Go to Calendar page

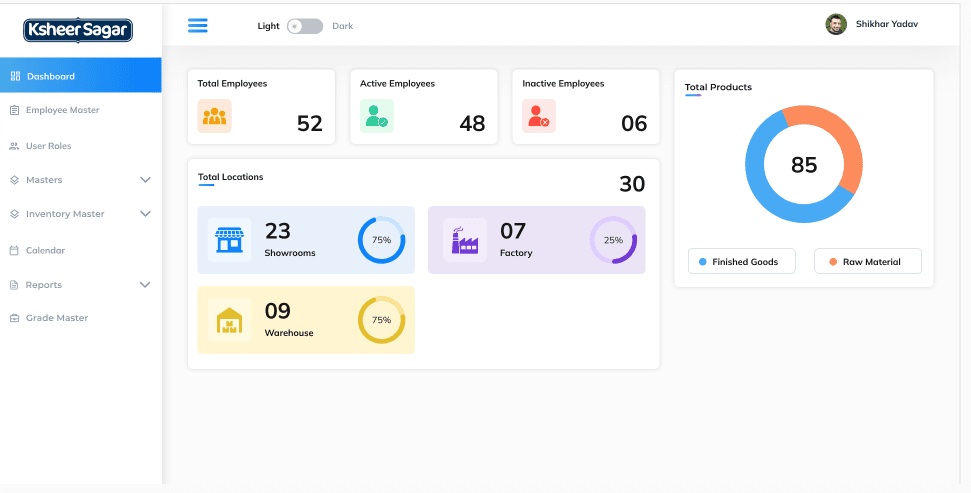[x=45, y=250]
